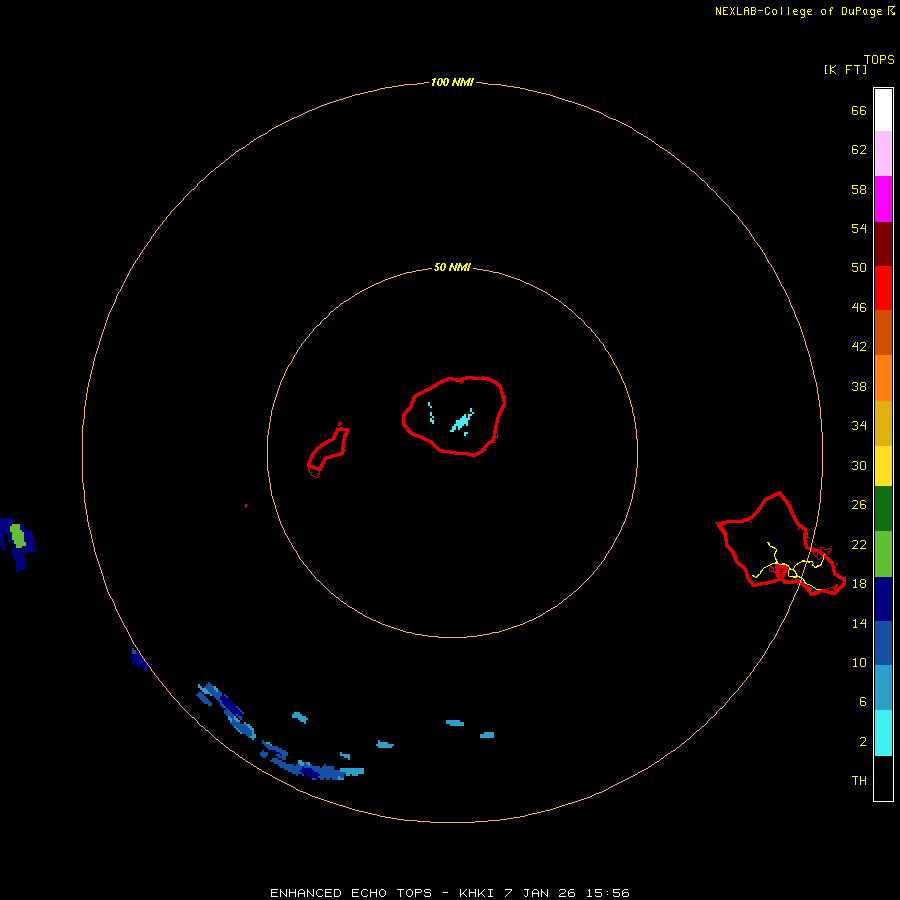Click the small elongated island outline west of center
This screenshot has width=900, height=900.
point(328,450)
